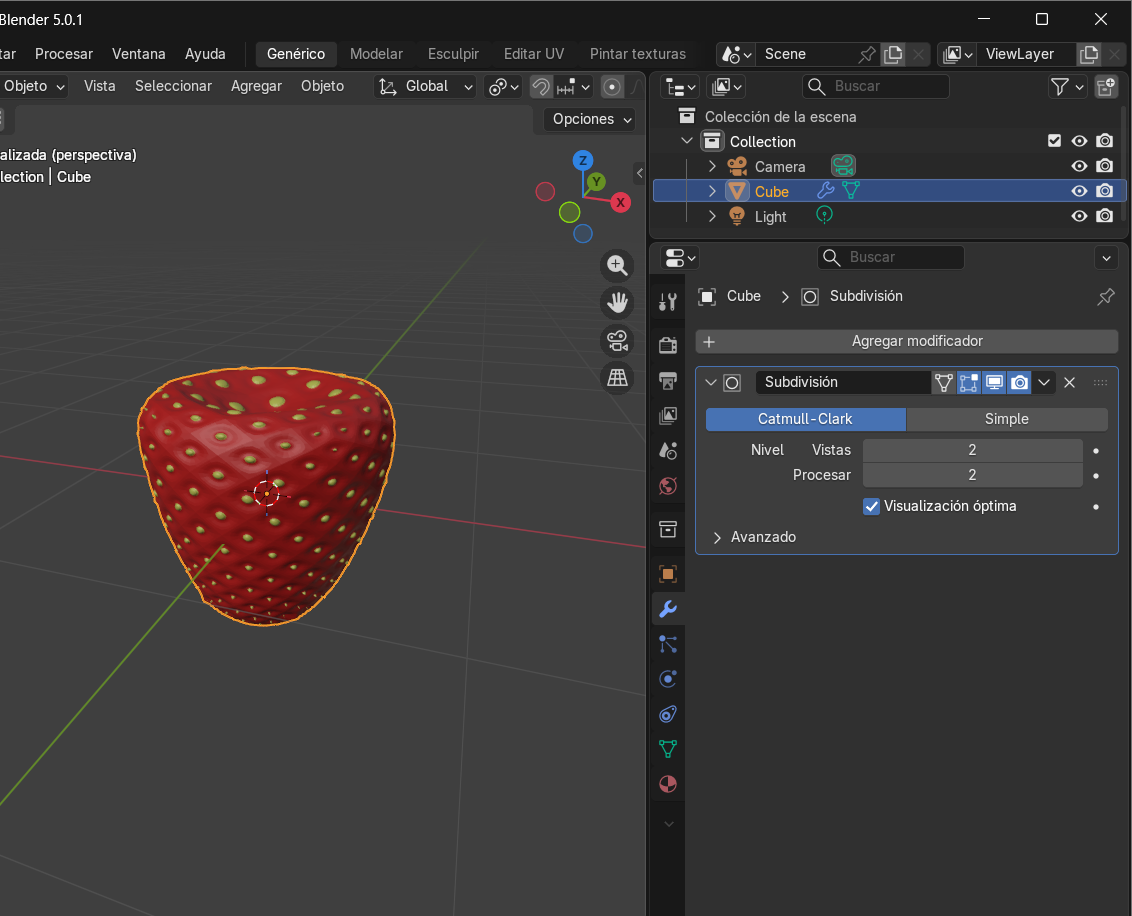
Task: Open the Global transform orientation dropdown
Action: click(426, 86)
